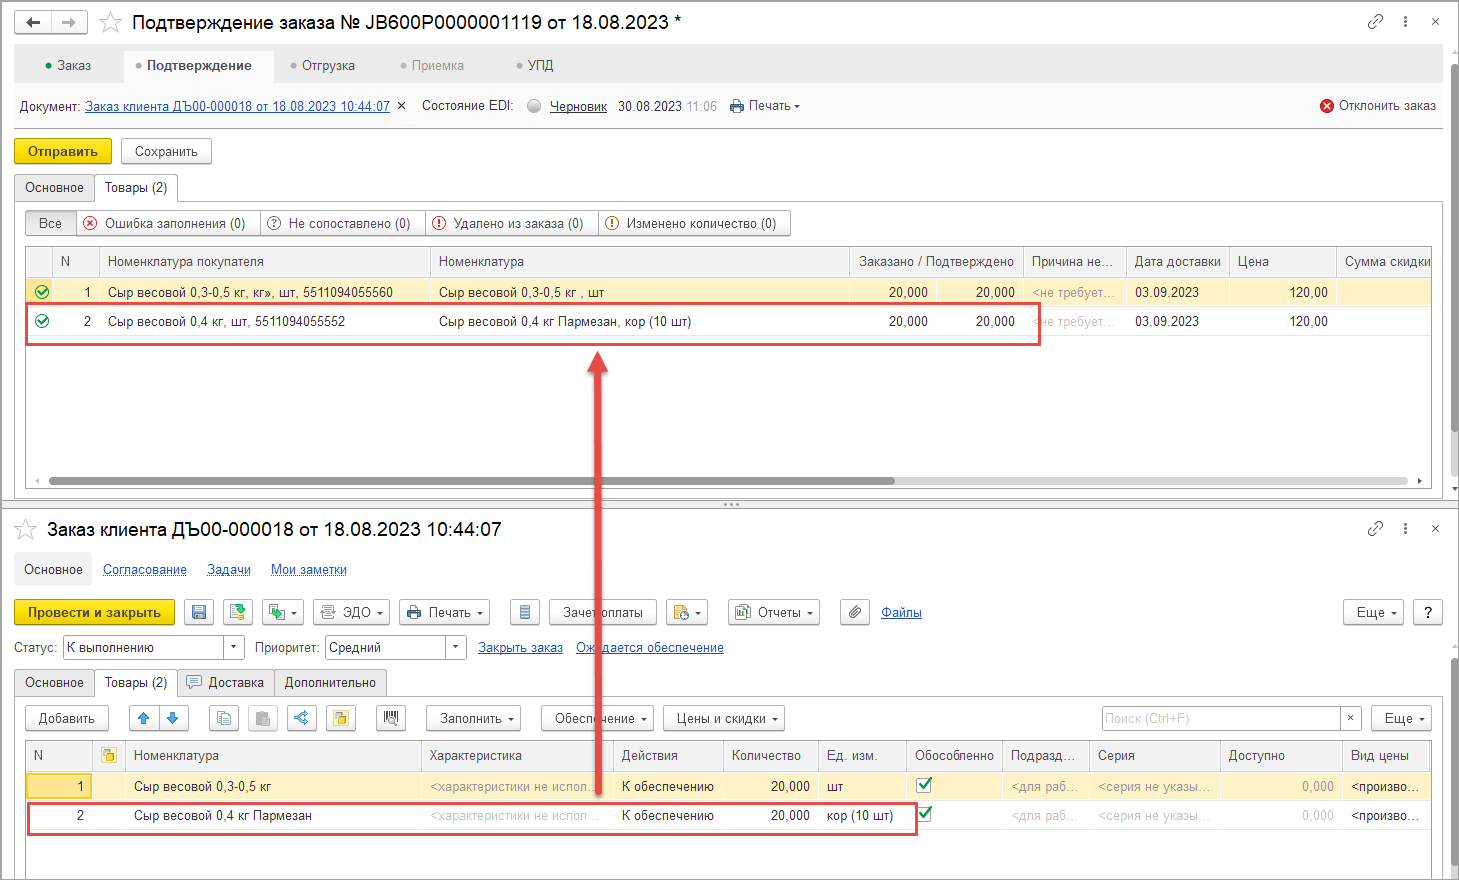Click the barcode scanner icon

(390, 718)
